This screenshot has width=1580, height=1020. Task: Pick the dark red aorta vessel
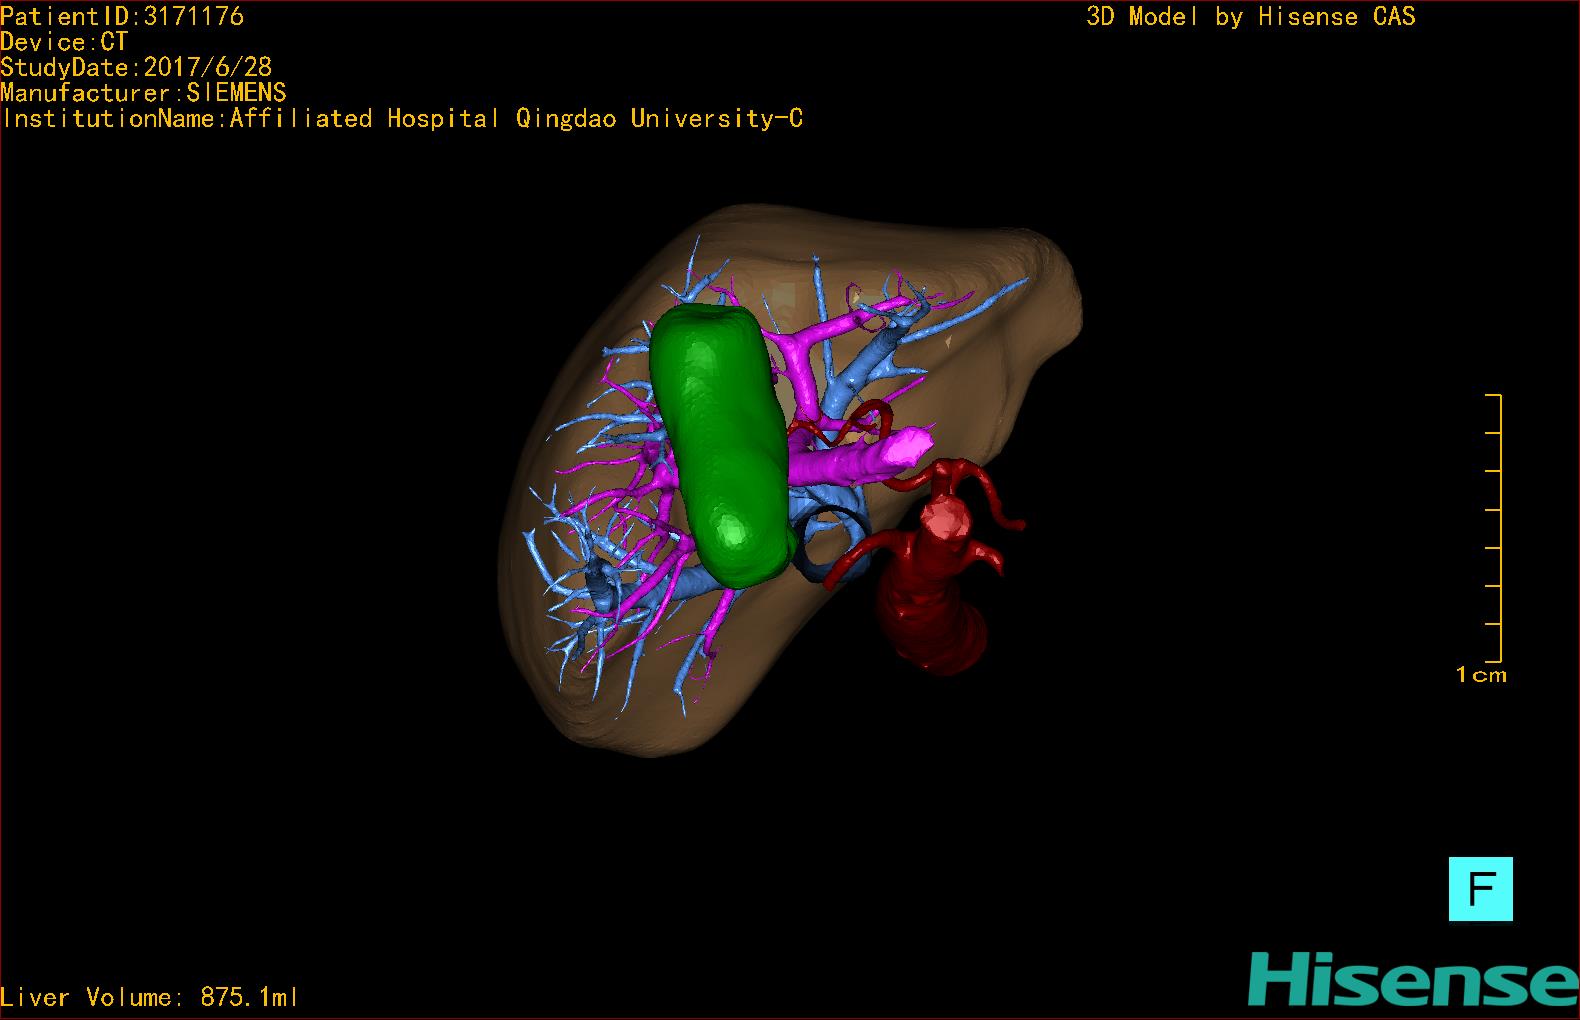(x=931, y=590)
